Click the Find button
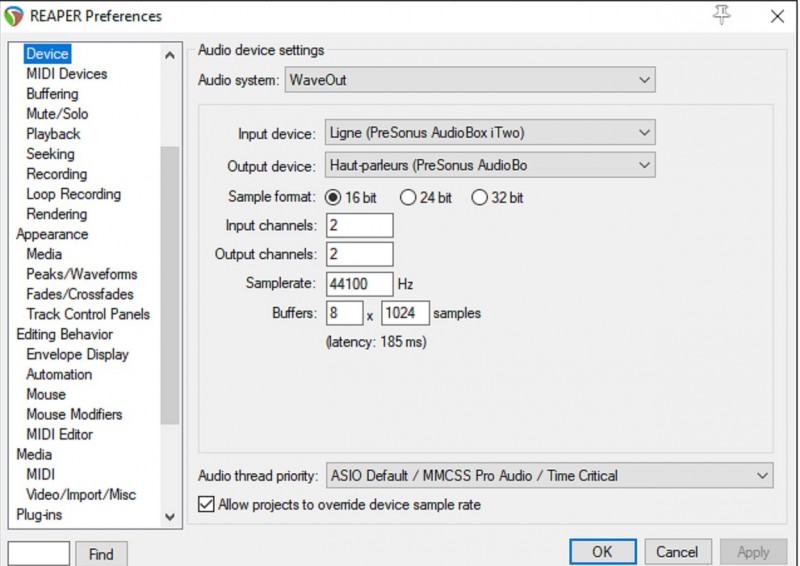Image resolution: width=800 pixels, height=566 pixels. click(101, 554)
